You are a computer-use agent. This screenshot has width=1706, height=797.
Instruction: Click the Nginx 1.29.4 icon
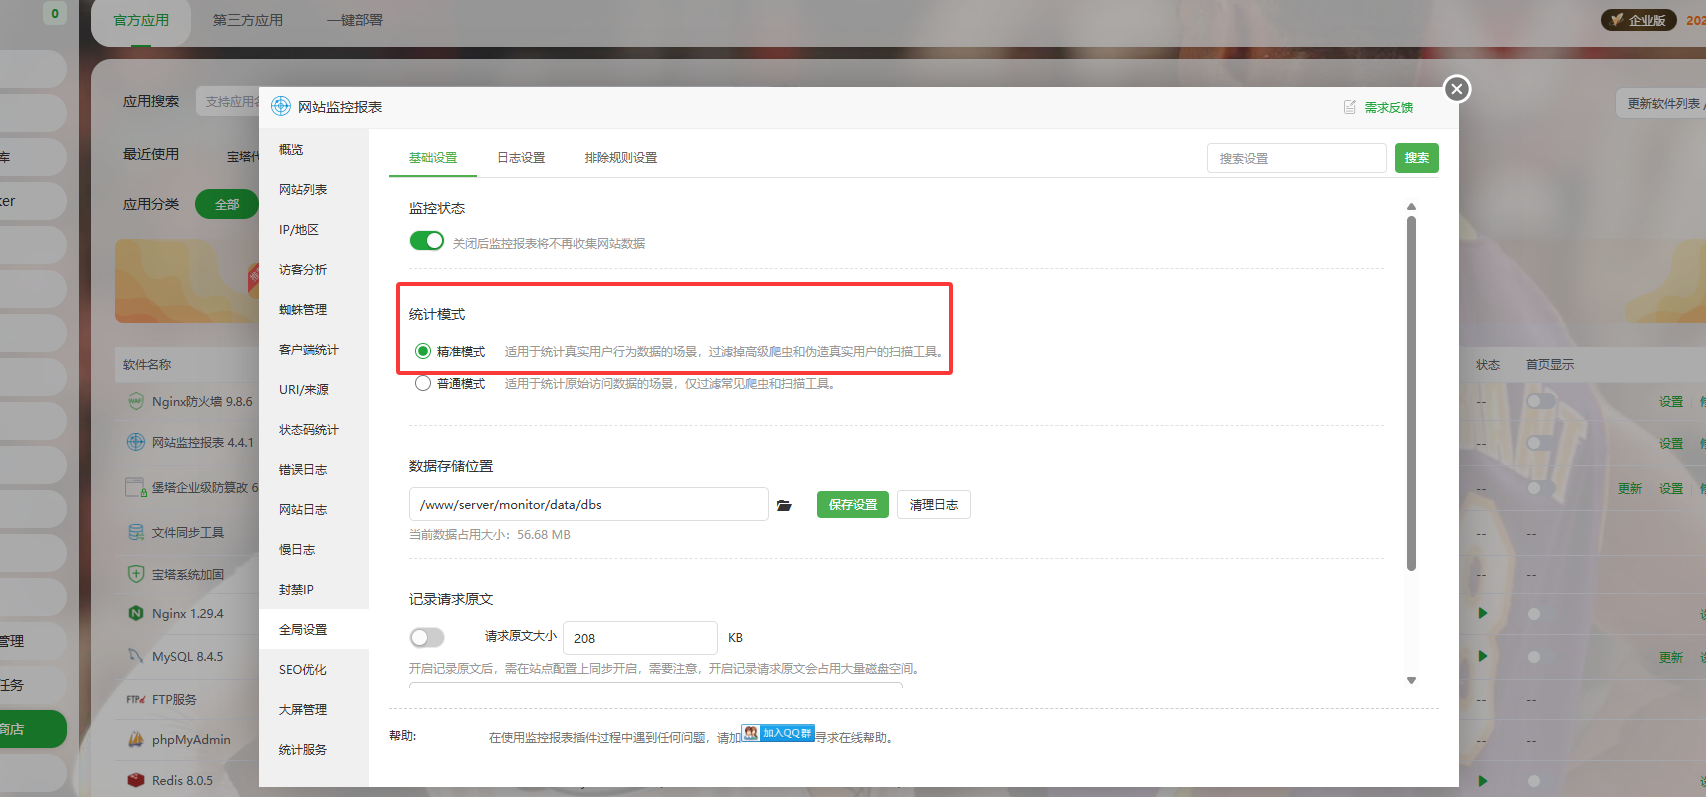click(x=136, y=613)
